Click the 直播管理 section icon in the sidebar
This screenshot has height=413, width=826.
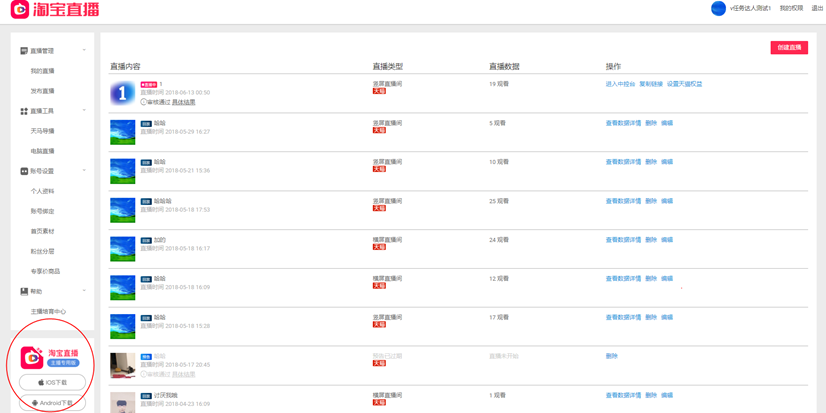(24, 51)
